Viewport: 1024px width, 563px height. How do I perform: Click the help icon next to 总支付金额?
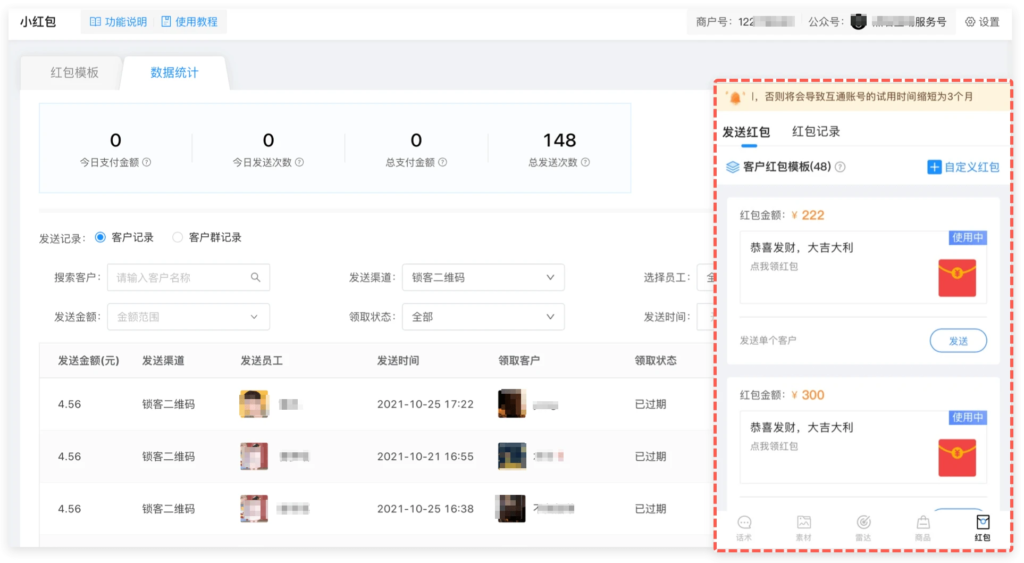point(443,162)
